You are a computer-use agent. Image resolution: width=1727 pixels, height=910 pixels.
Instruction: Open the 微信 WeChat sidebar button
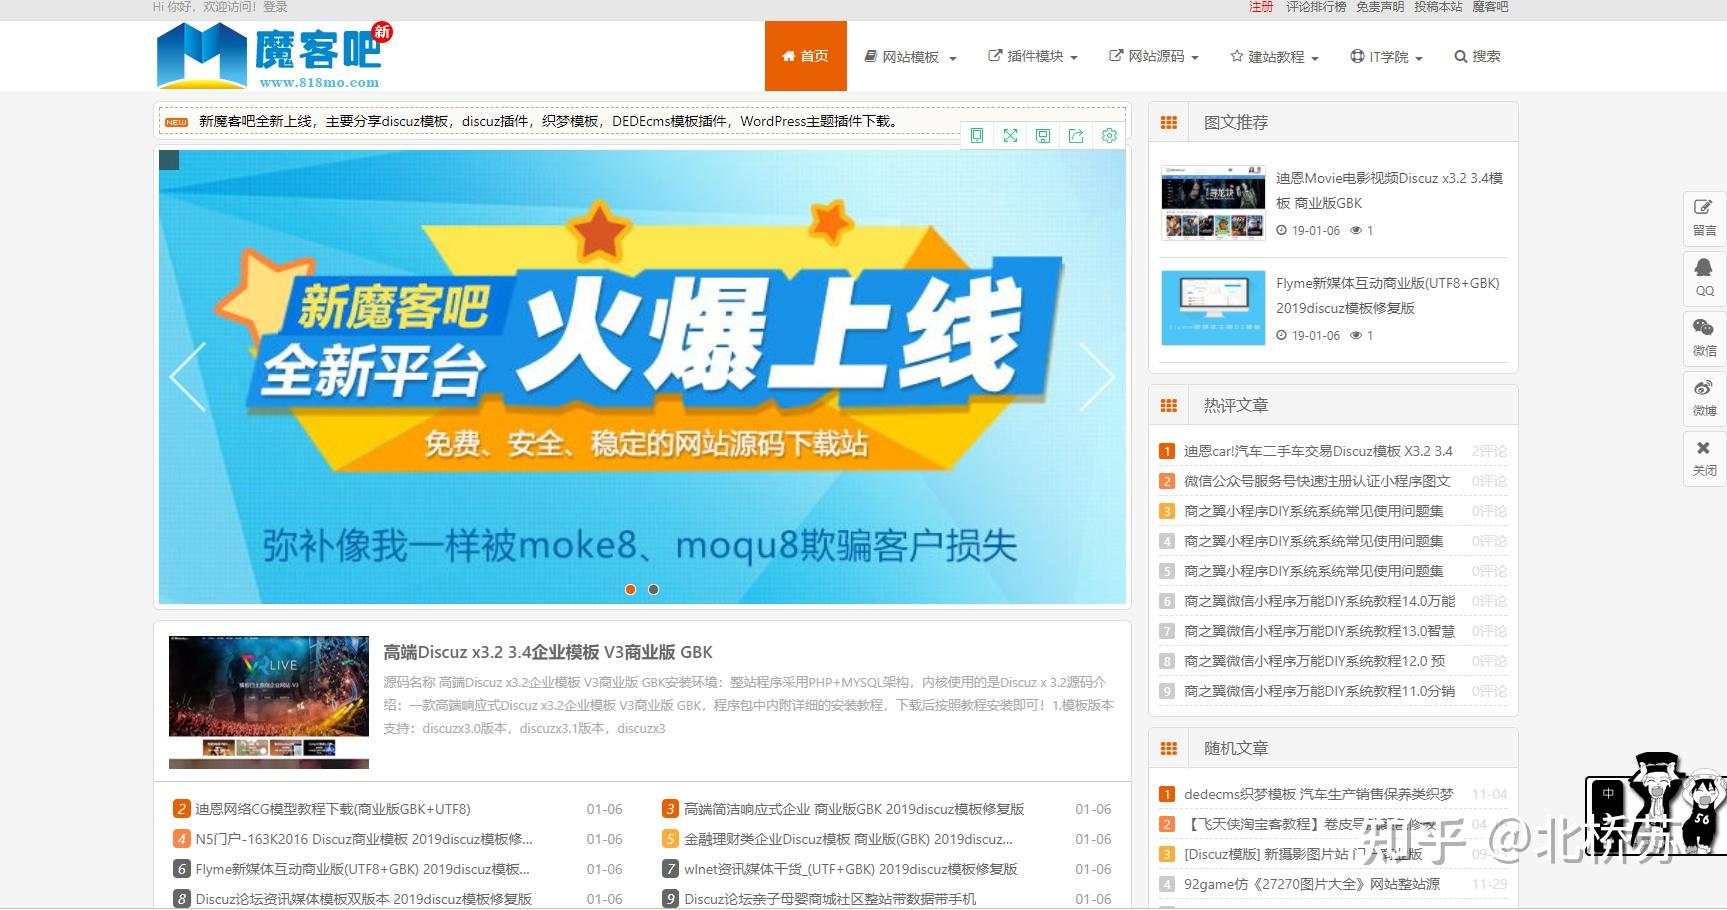(1704, 337)
